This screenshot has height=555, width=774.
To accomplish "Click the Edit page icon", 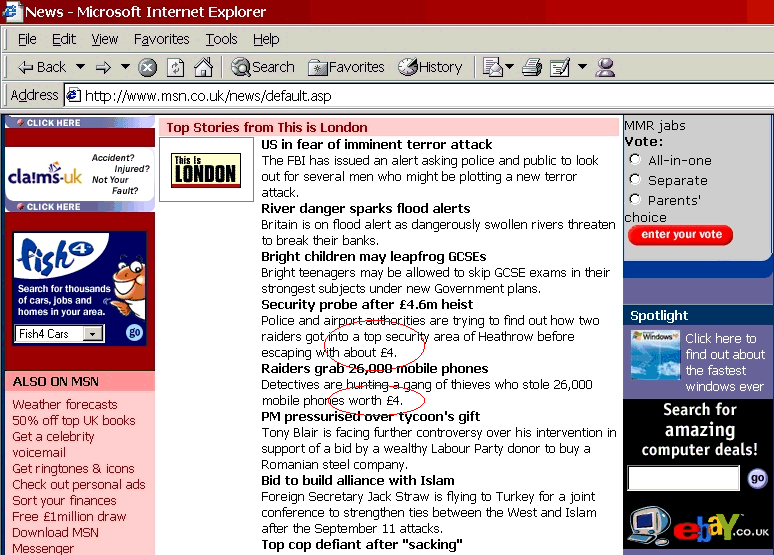I will (x=560, y=67).
